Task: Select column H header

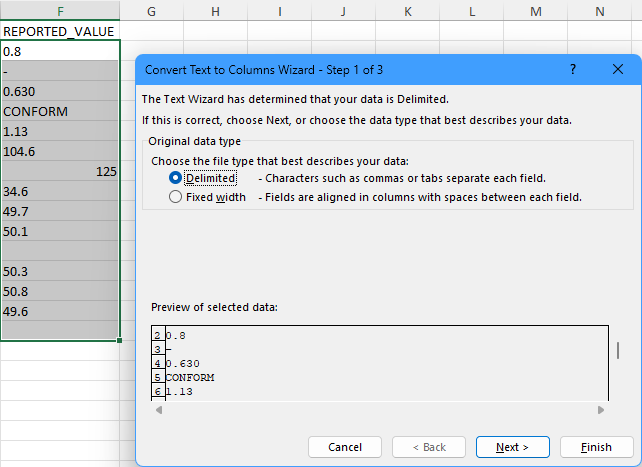Action: 215,11
